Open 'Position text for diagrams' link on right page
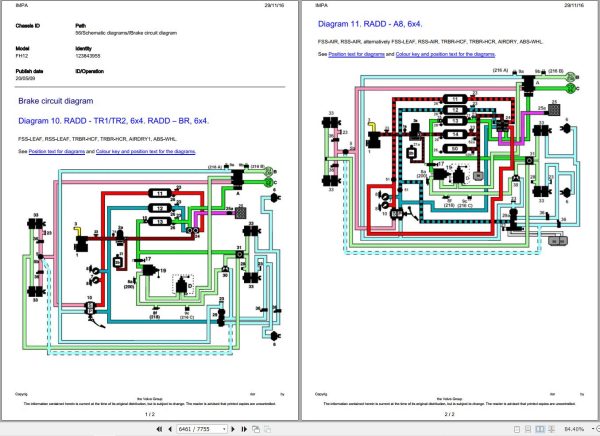 click(x=356, y=54)
